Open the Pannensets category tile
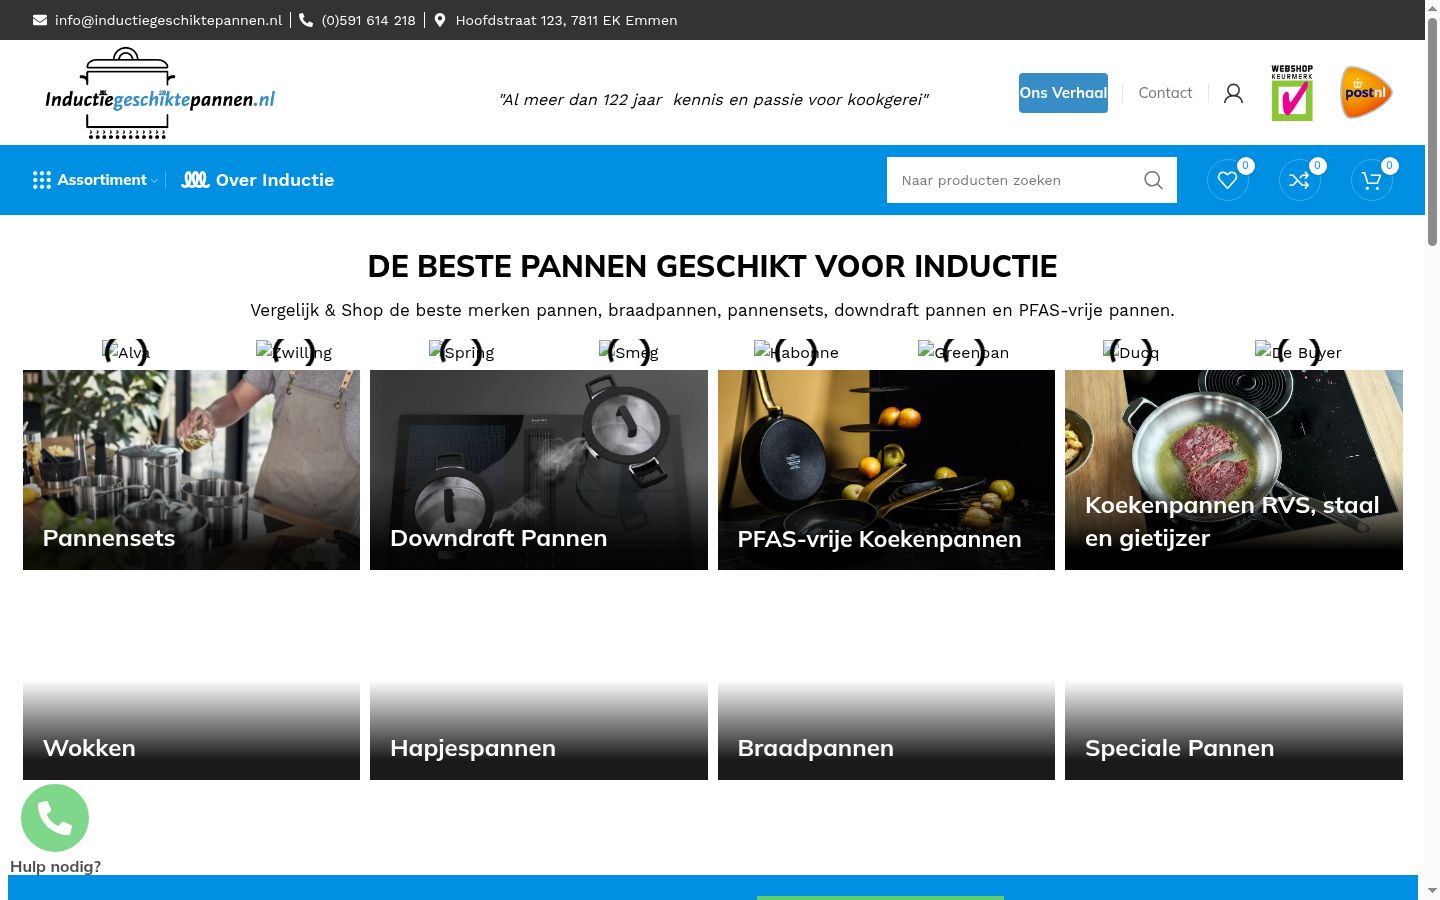This screenshot has width=1440, height=900. pyautogui.click(x=191, y=470)
